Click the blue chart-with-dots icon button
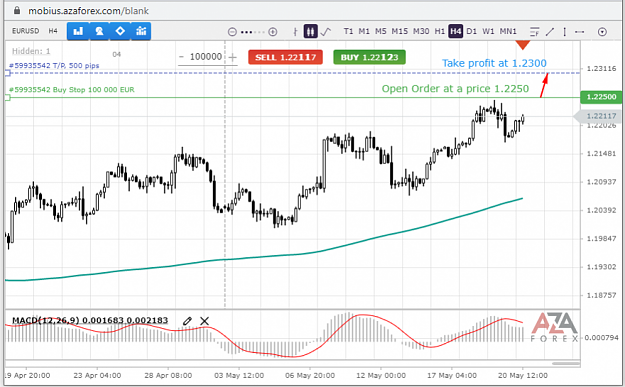This screenshot has width=625, height=387. (x=141, y=31)
